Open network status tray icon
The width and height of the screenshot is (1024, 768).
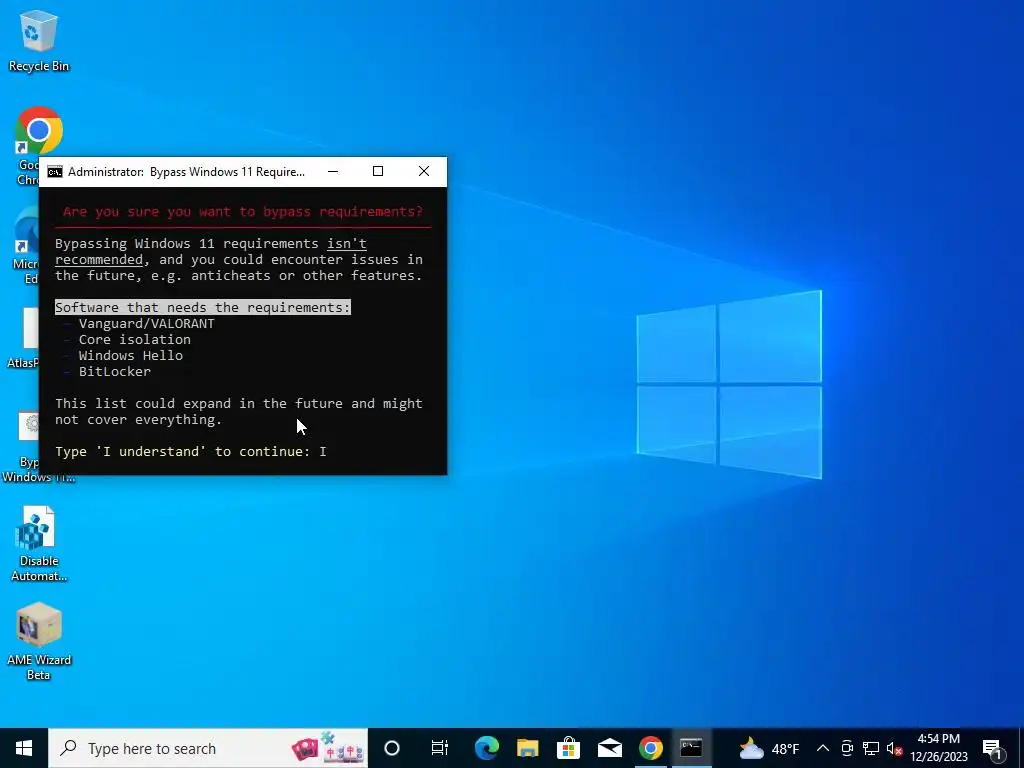(871, 748)
